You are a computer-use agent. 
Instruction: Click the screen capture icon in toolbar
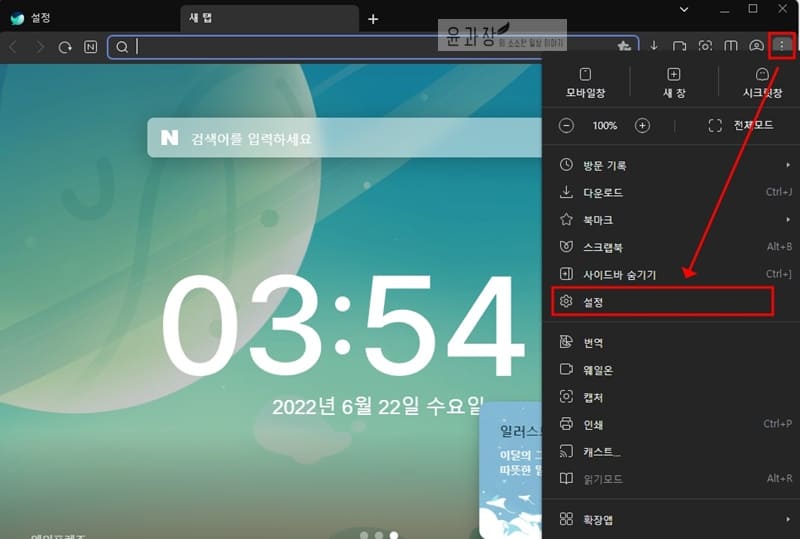705,46
